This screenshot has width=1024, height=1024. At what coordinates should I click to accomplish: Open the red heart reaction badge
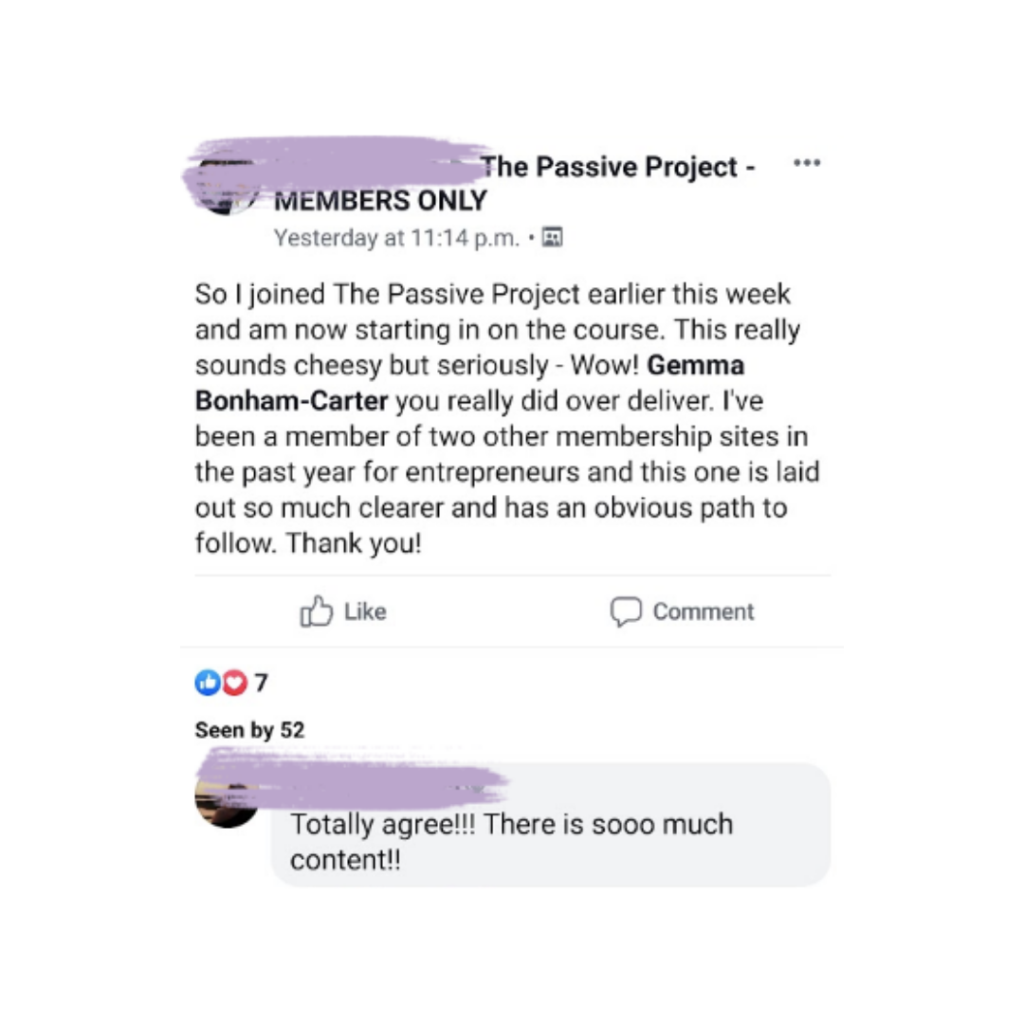235,682
